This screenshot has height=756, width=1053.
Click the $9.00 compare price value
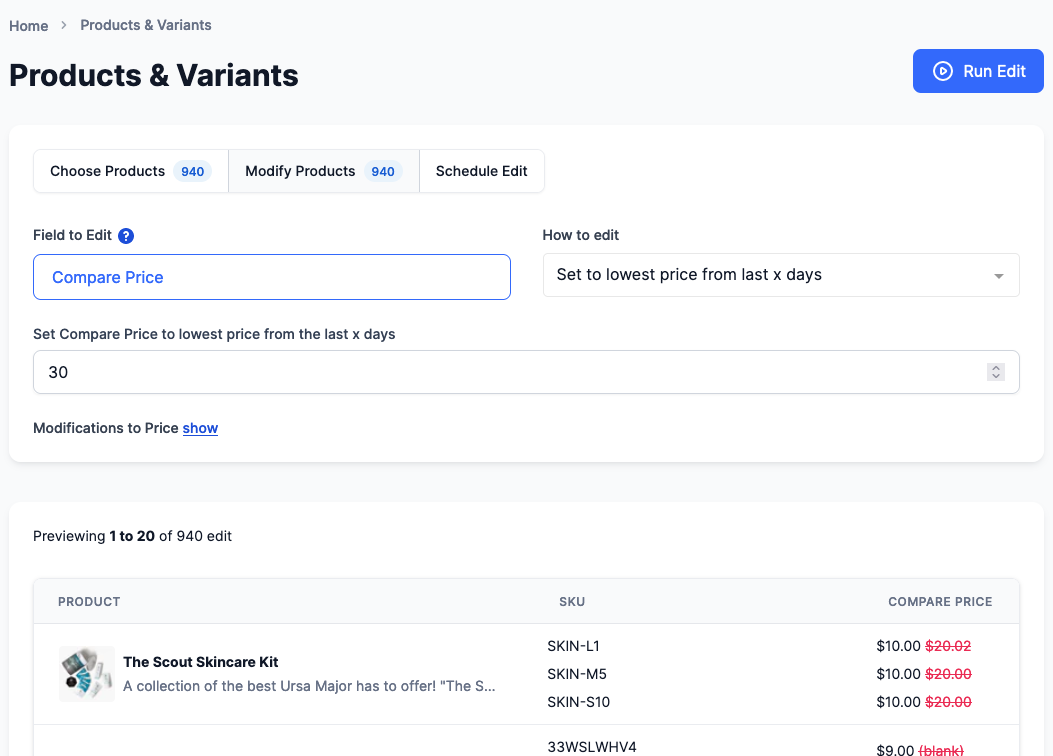click(x=895, y=750)
